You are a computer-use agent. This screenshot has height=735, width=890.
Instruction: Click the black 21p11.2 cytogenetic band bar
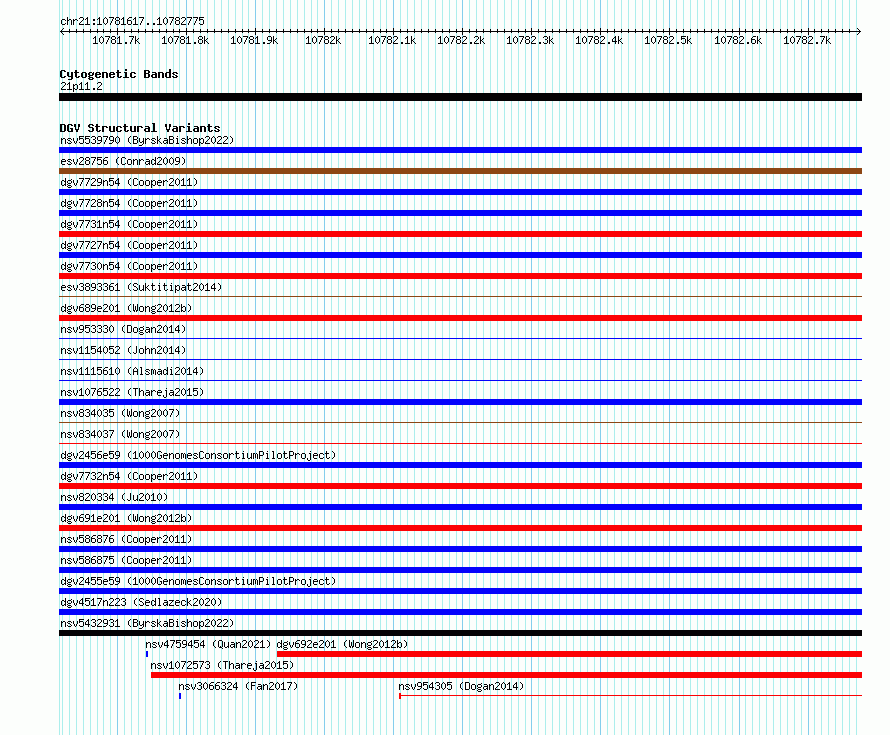[x=460, y=97]
